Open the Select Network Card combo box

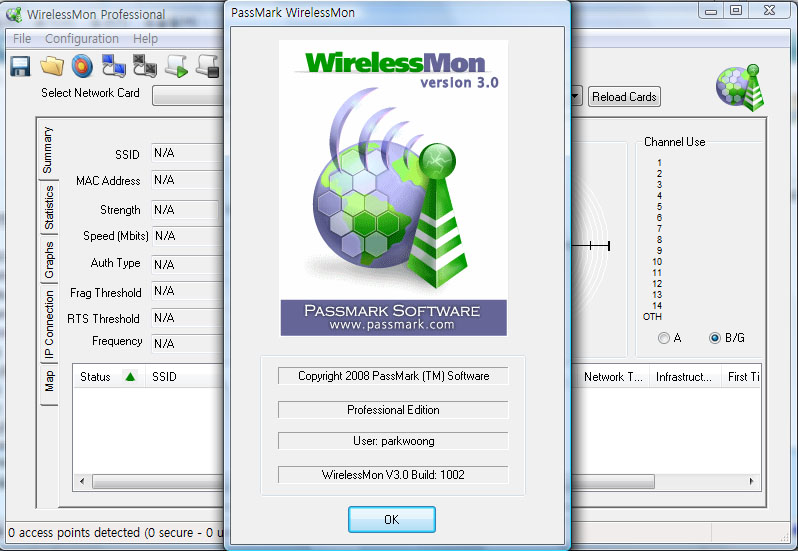click(x=188, y=96)
